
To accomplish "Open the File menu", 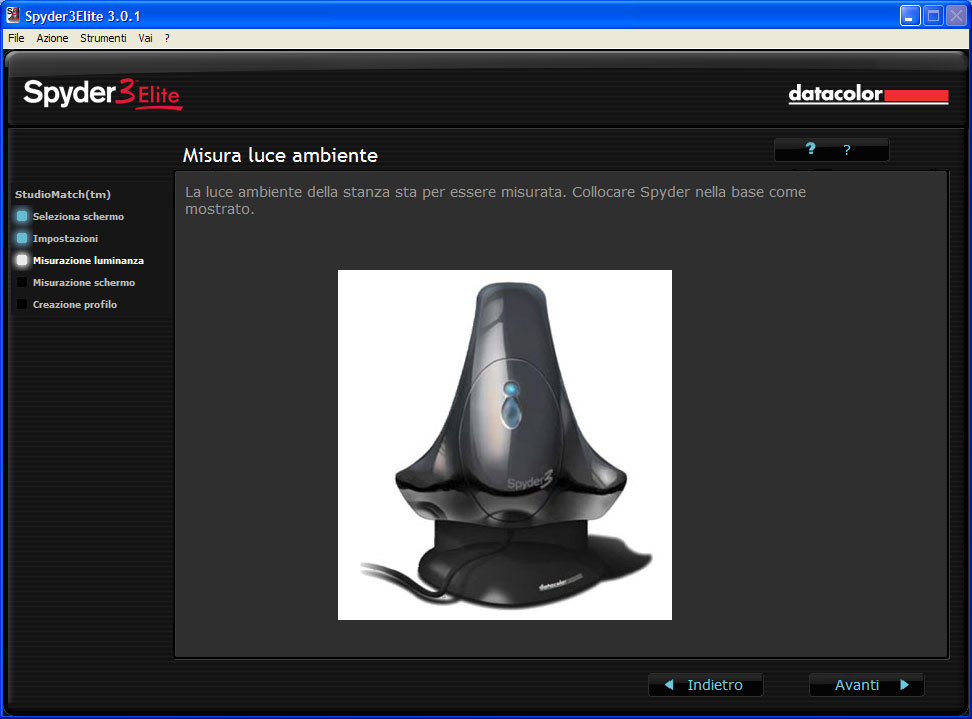I will pyautogui.click(x=16, y=38).
